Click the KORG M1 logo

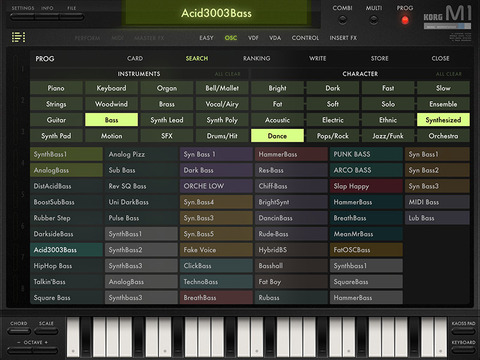click(x=447, y=17)
